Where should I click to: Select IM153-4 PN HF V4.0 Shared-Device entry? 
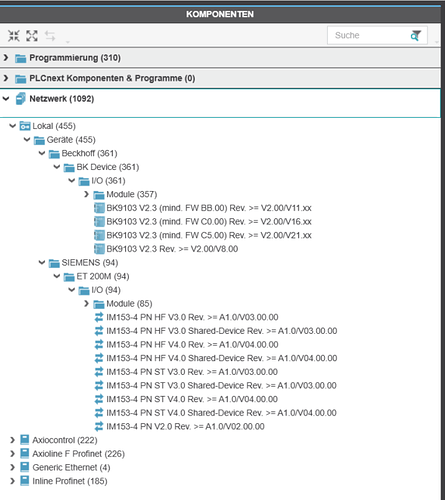click(x=222, y=358)
